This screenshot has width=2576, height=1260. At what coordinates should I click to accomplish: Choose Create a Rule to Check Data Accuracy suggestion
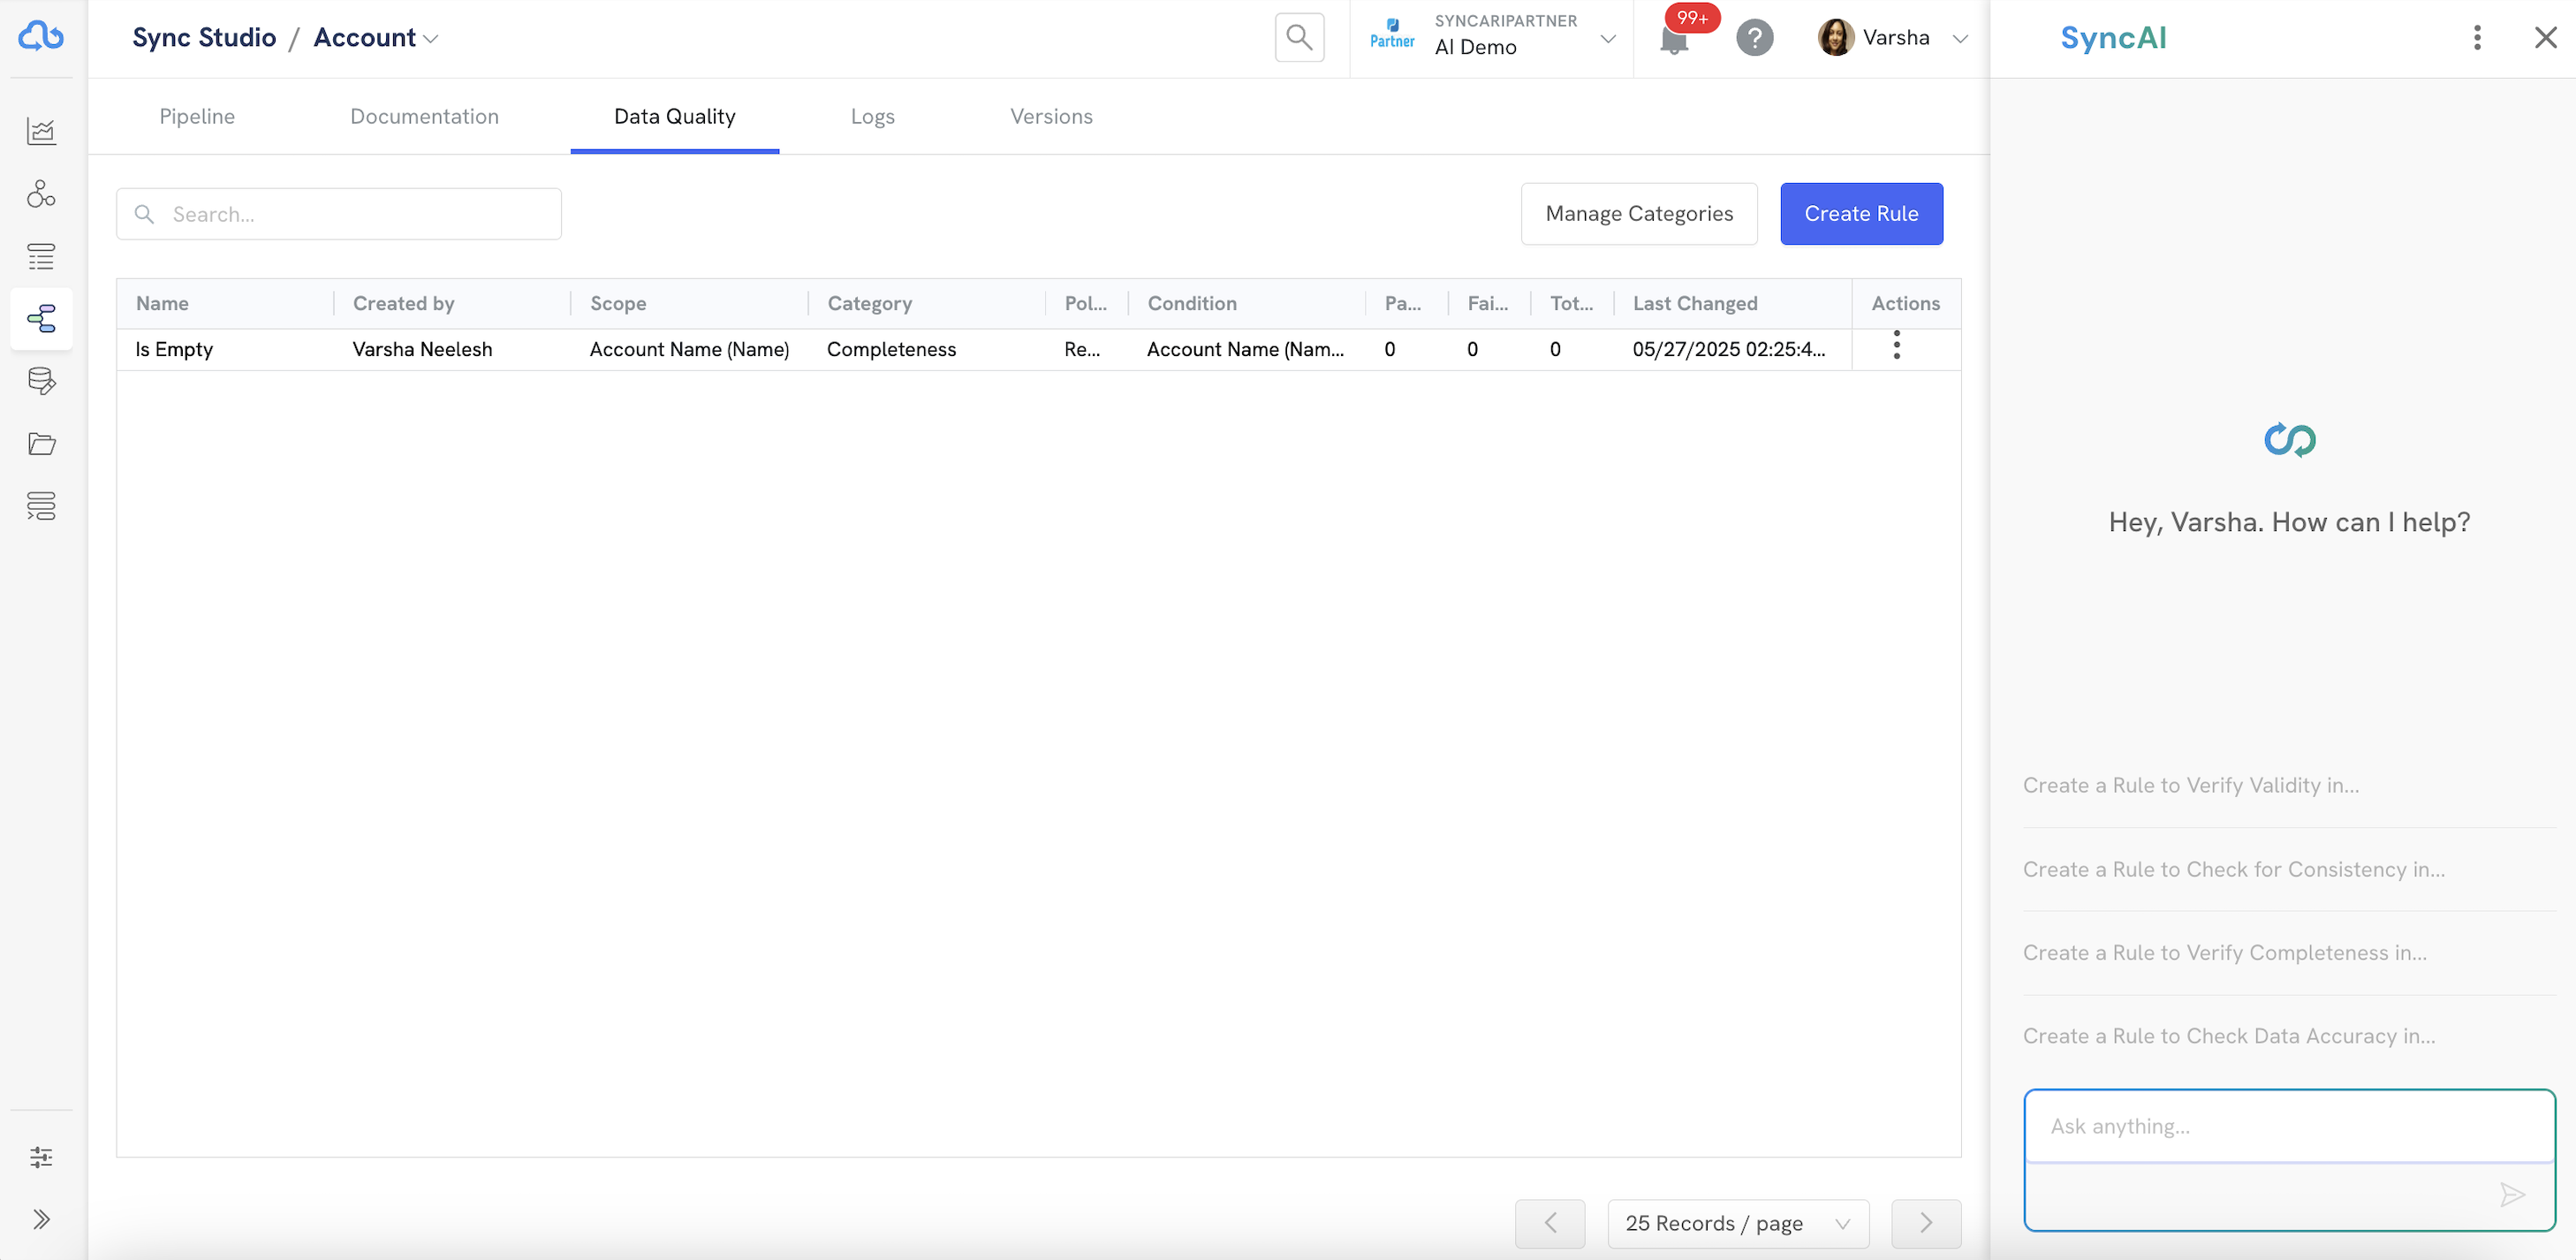point(2228,1036)
